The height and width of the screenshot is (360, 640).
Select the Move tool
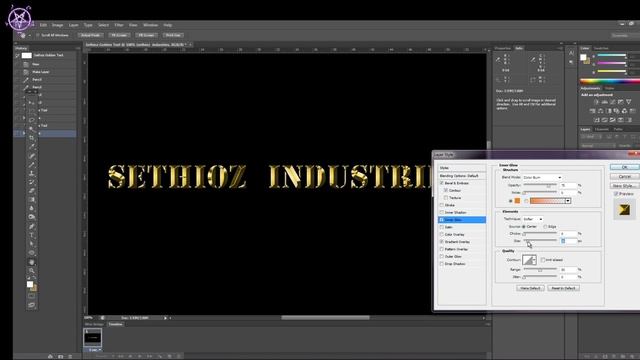[x=32, y=102]
